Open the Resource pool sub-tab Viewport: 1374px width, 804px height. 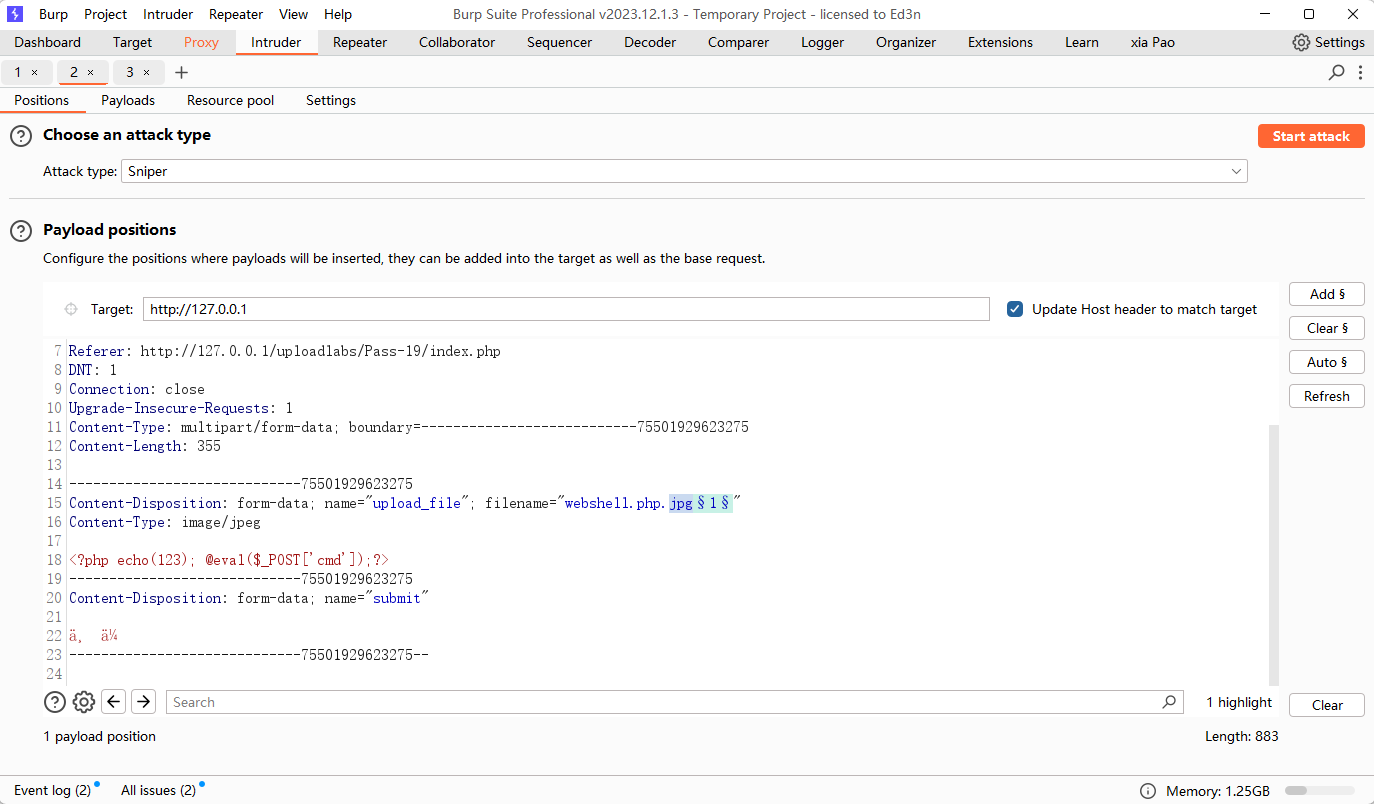click(x=230, y=100)
